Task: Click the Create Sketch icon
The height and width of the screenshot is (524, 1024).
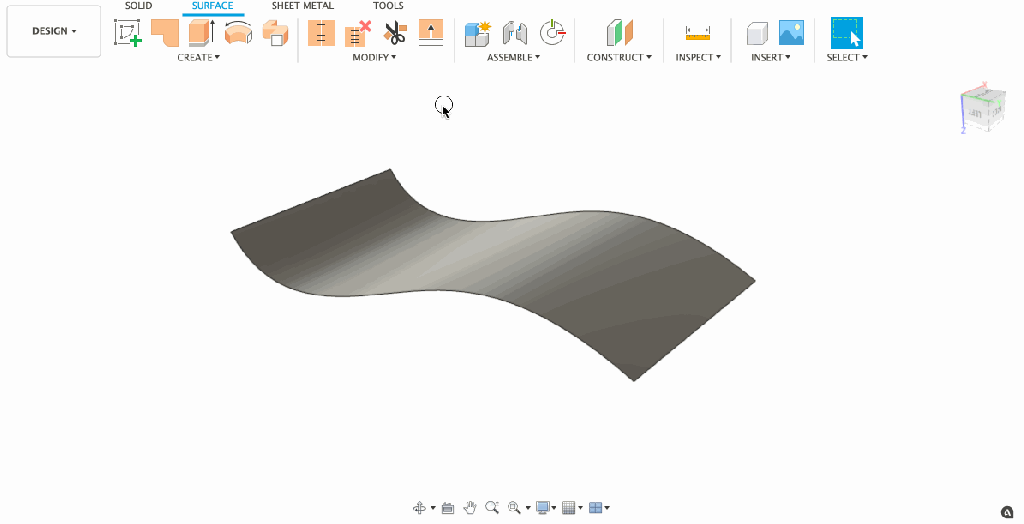Action: coord(127,33)
